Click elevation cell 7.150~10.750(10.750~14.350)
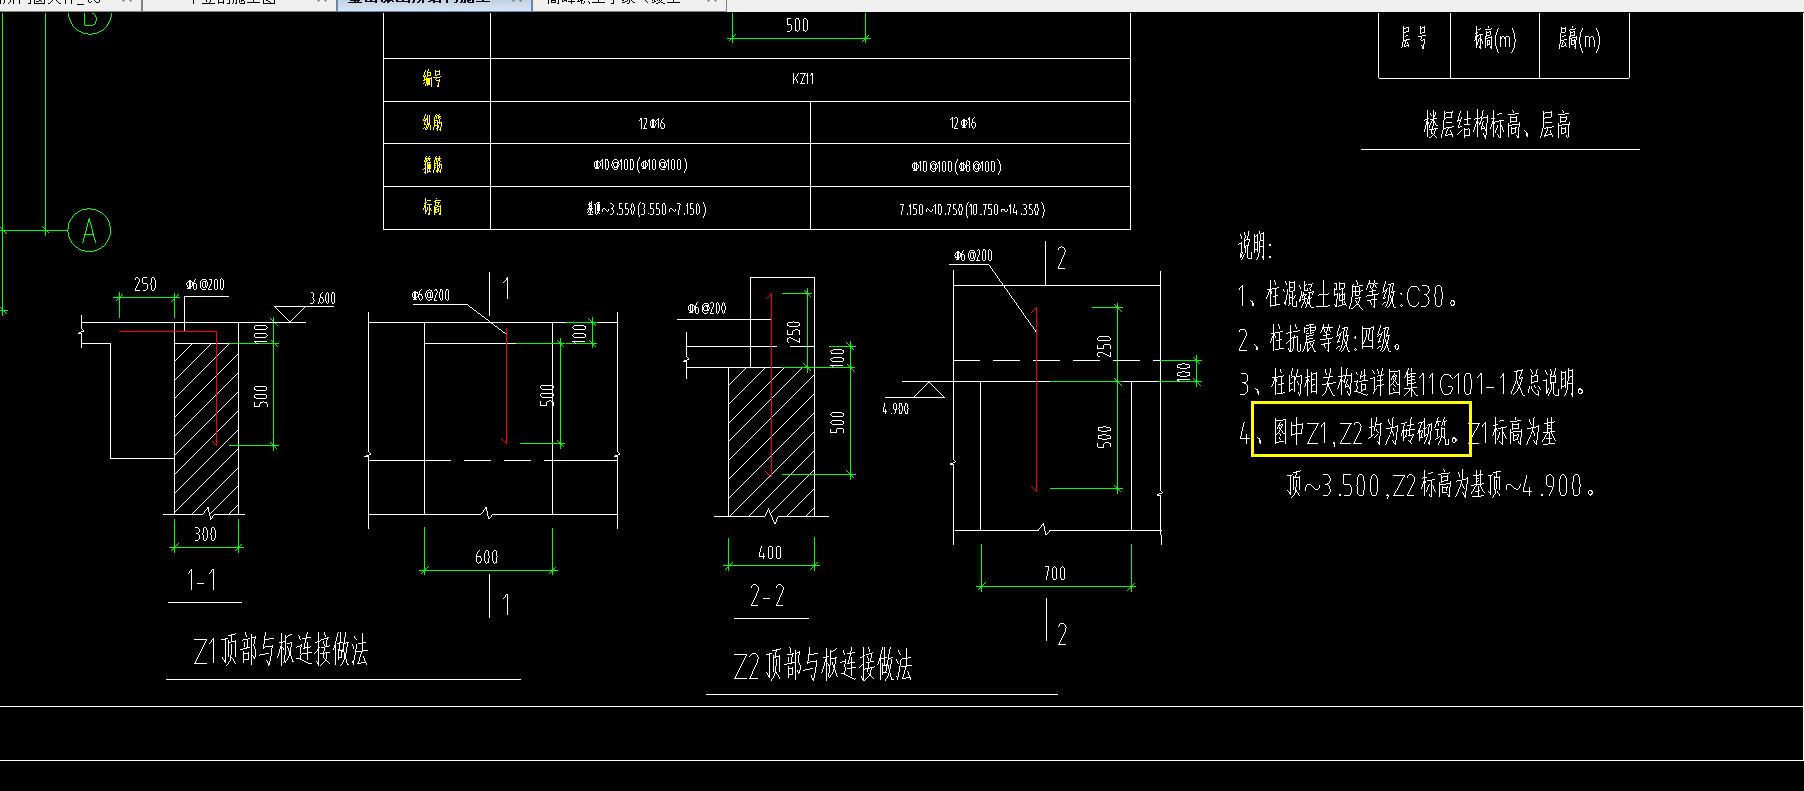The height and width of the screenshot is (791, 1804). click(x=972, y=209)
